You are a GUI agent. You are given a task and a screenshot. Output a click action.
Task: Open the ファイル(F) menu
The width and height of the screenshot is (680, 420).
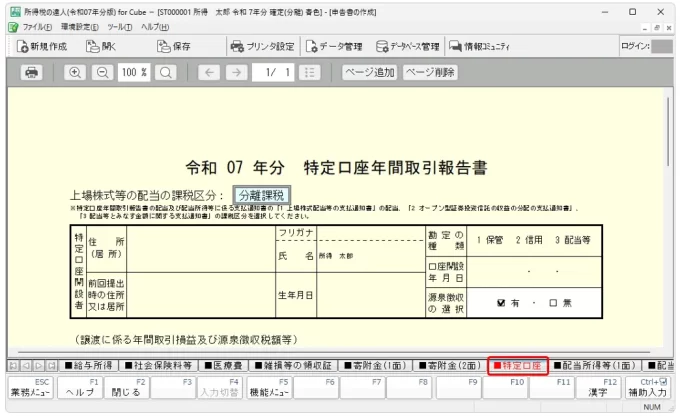coord(38,27)
